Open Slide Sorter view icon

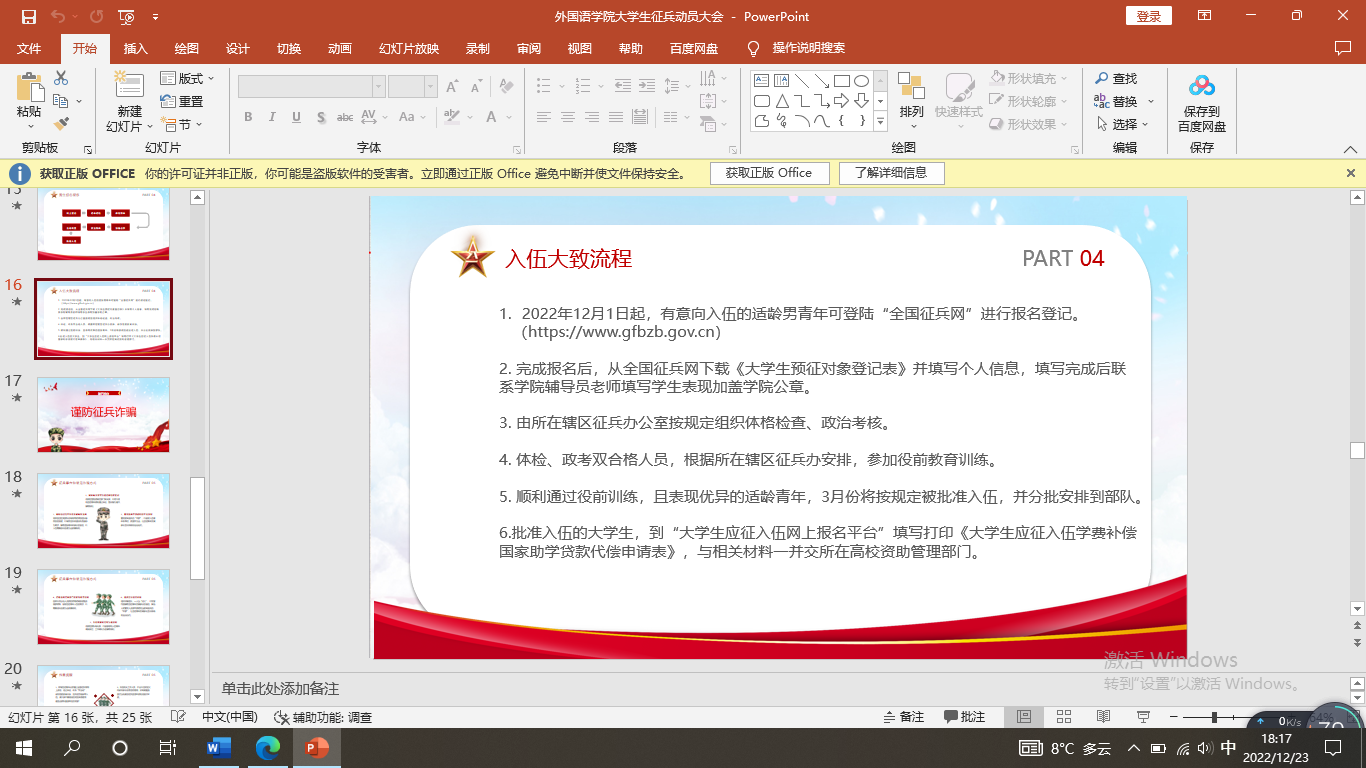(1064, 717)
